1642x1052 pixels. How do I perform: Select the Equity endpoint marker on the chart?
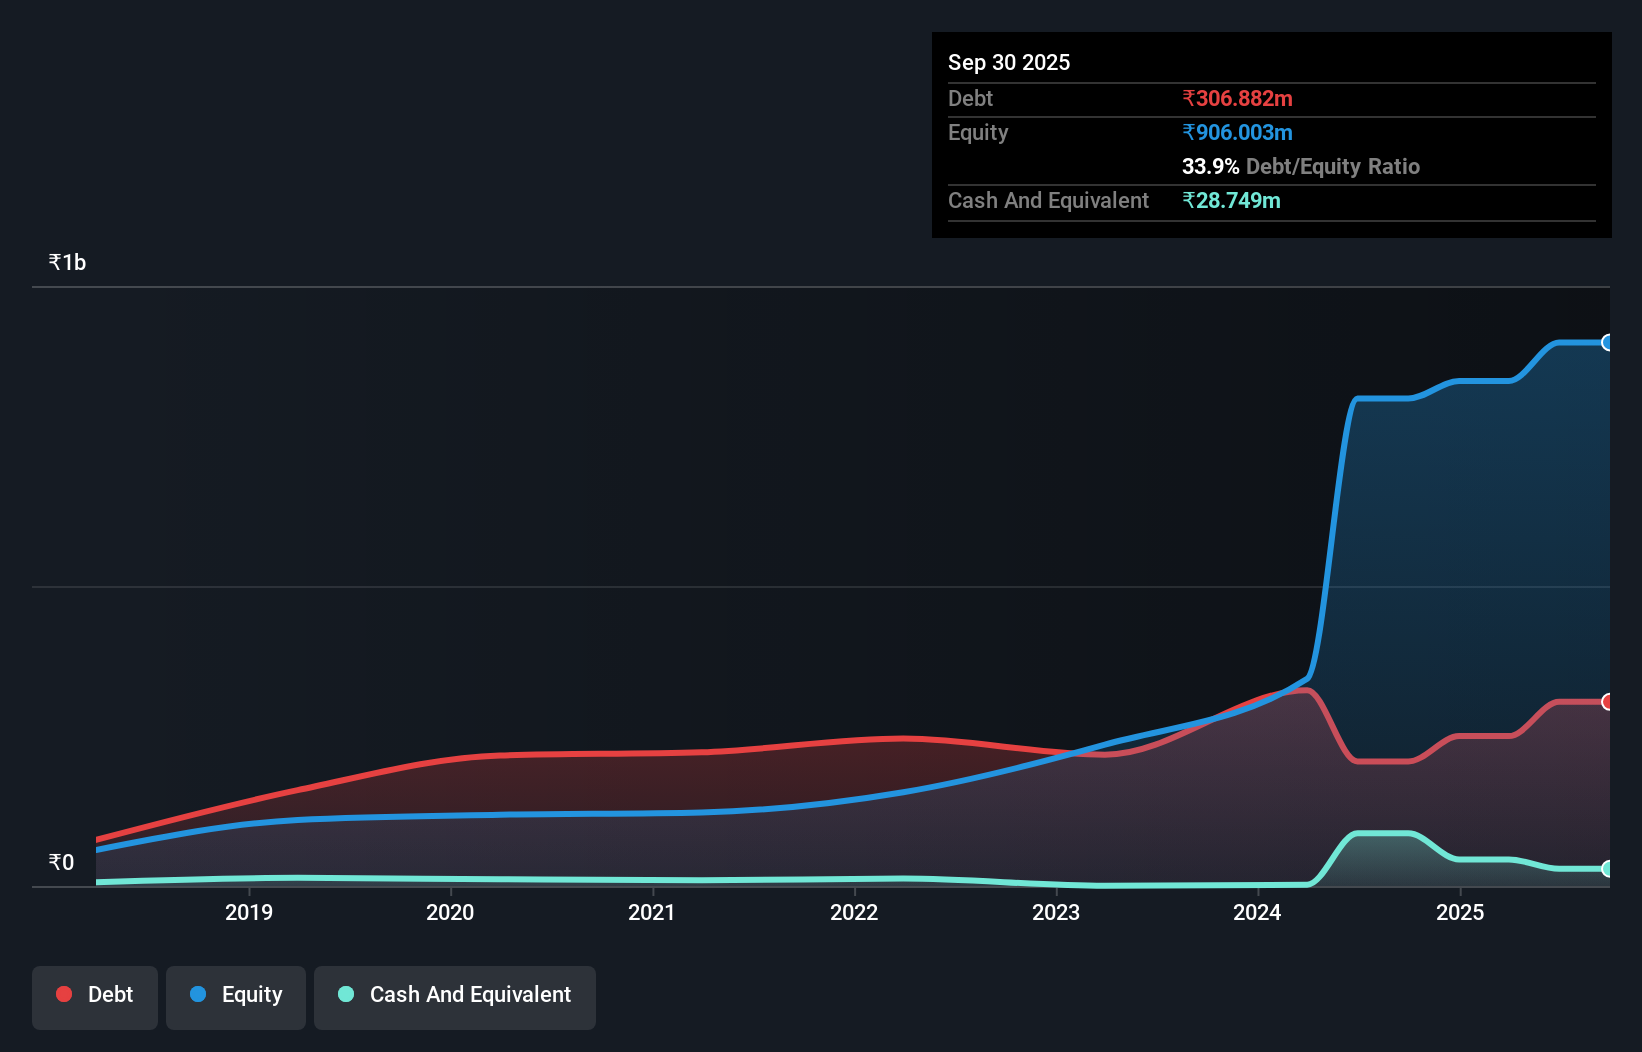1608,343
